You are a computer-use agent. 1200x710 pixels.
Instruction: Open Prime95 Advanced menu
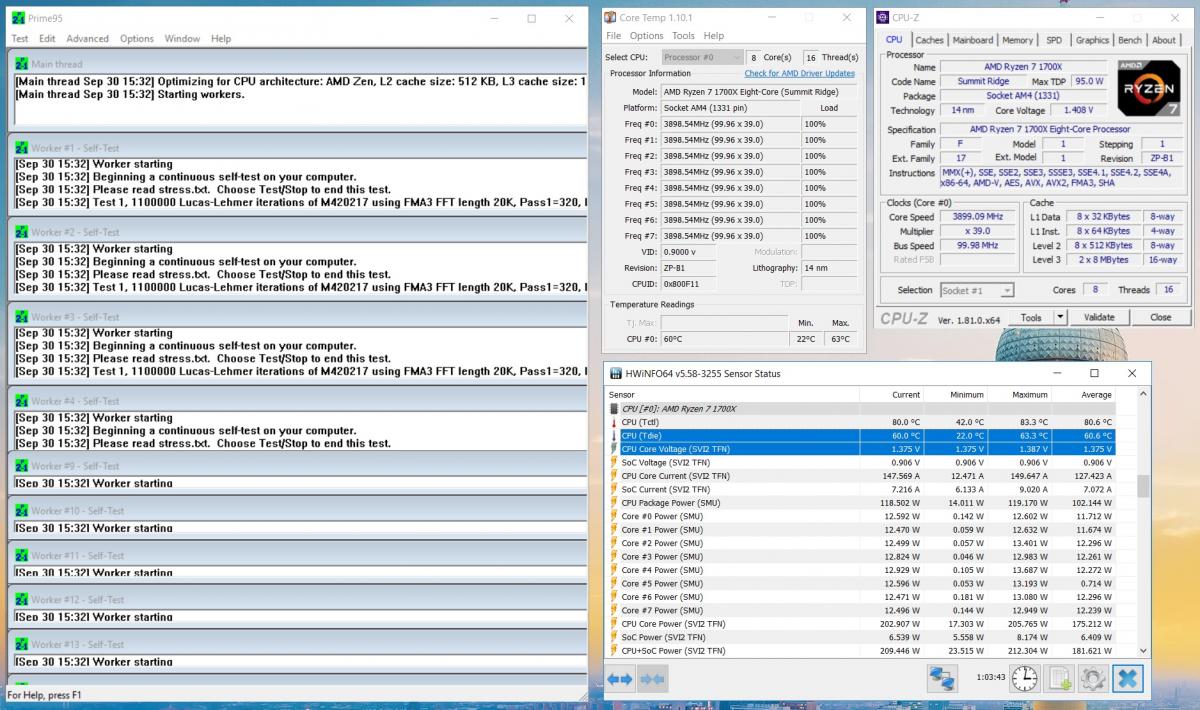coord(88,39)
